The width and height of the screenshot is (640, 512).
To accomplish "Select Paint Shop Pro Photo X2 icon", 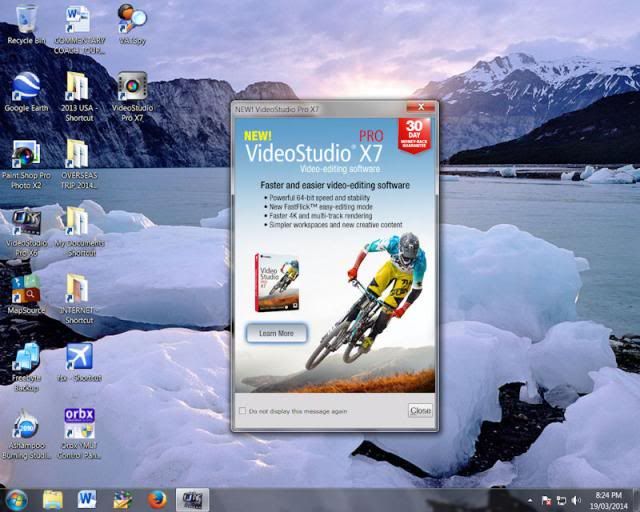I will tap(26, 165).
